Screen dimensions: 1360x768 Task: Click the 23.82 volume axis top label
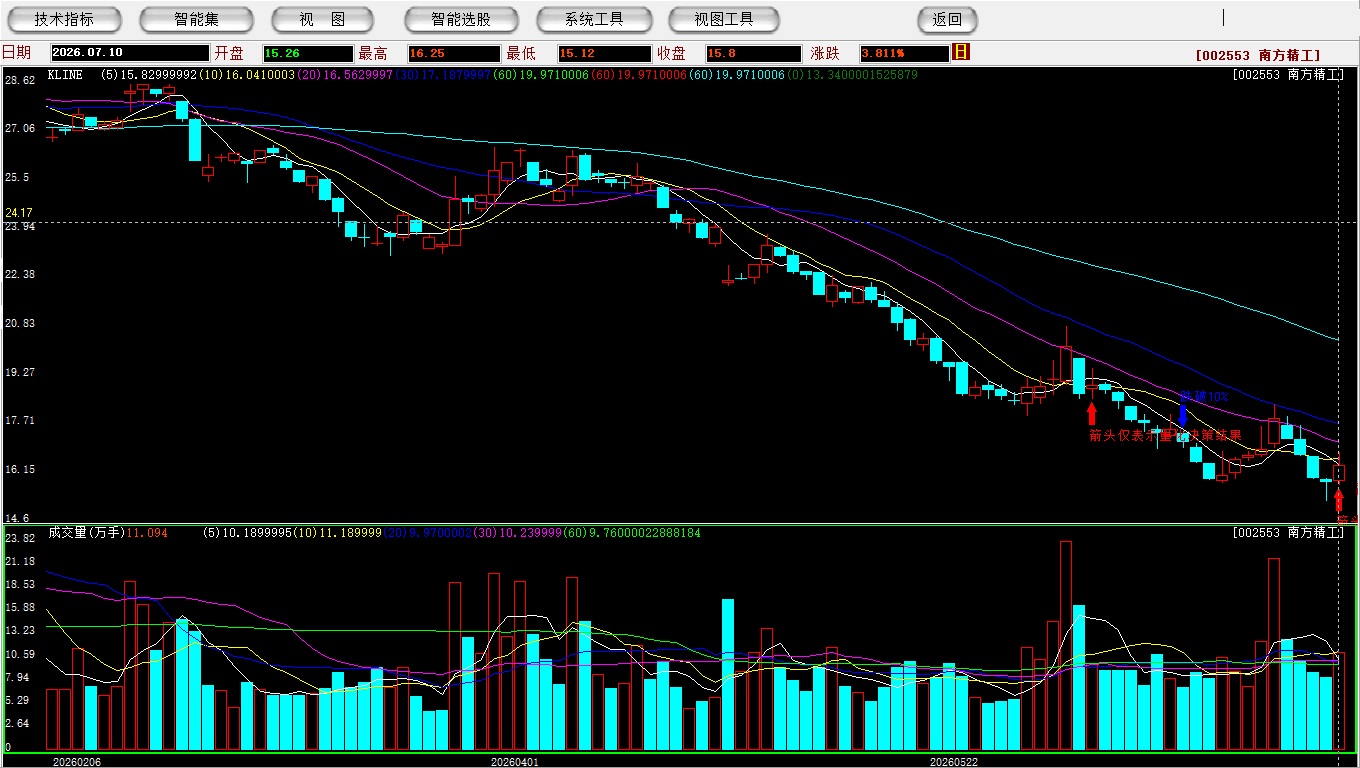tap(19, 538)
